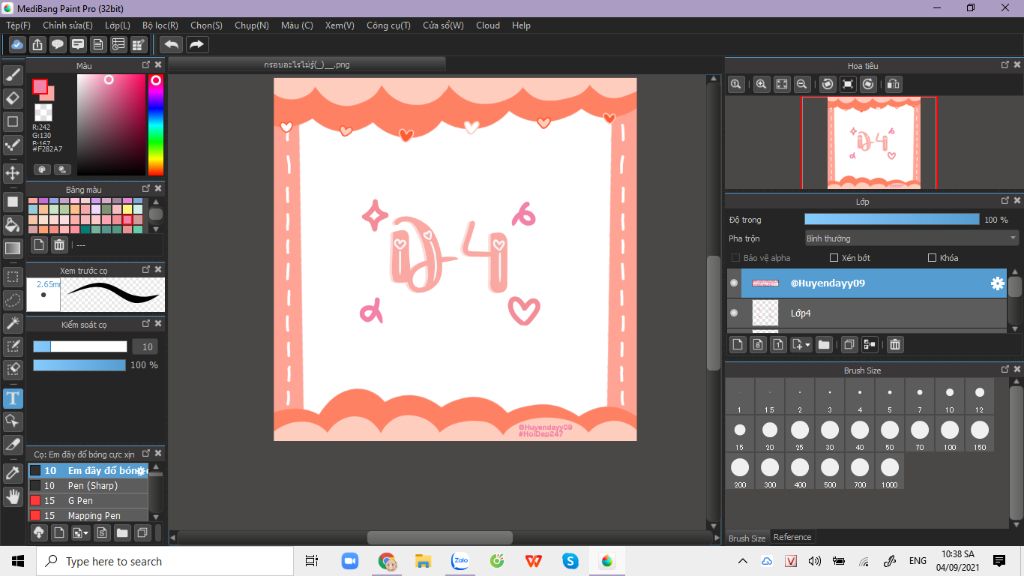Switch to the Reference tab
Screen dimensions: 1024x576
(792, 537)
